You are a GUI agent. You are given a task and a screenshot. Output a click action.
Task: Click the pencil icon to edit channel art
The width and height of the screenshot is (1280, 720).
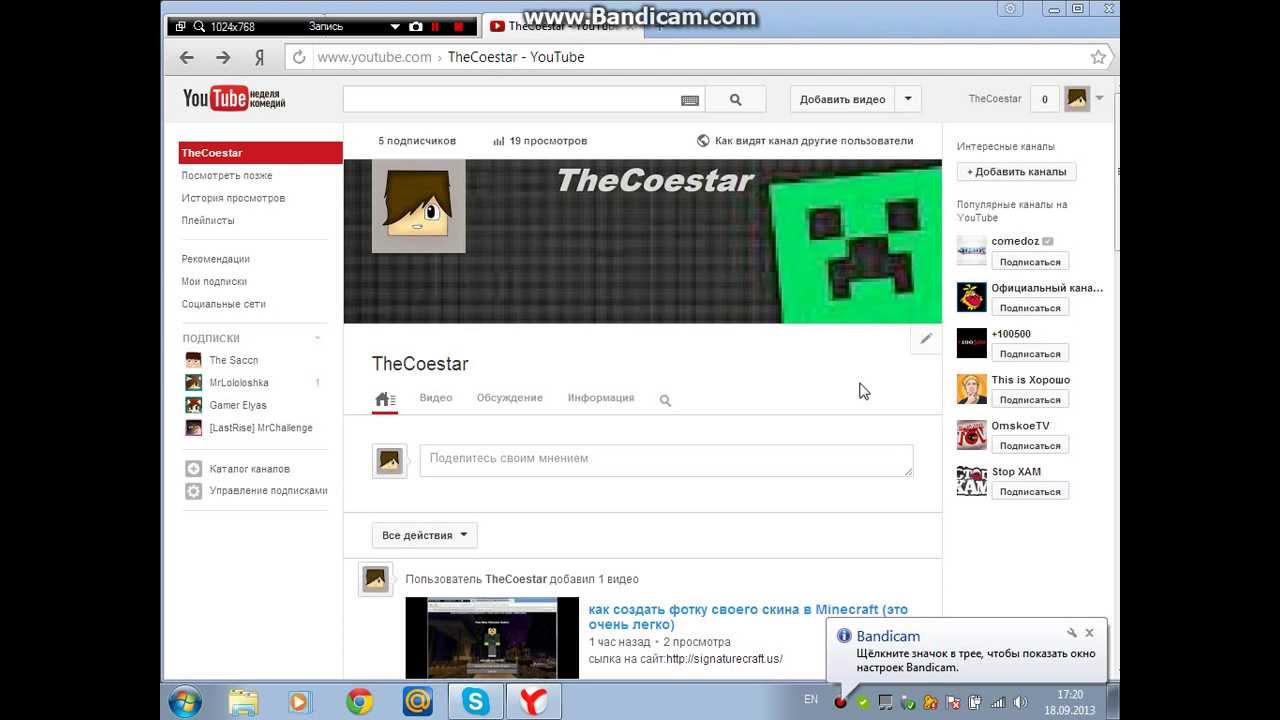tap(926, 339)
